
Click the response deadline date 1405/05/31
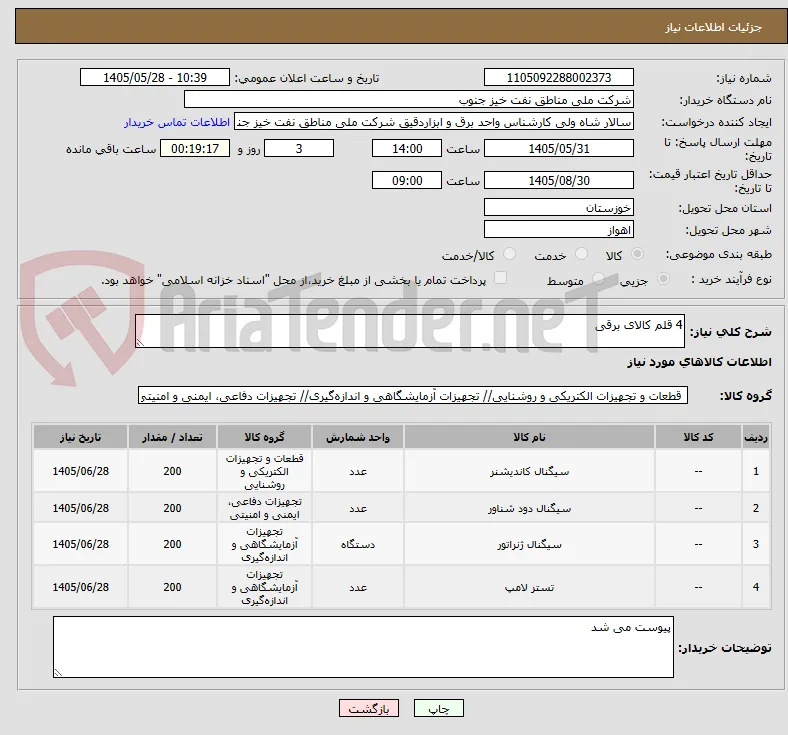(558, 149)
